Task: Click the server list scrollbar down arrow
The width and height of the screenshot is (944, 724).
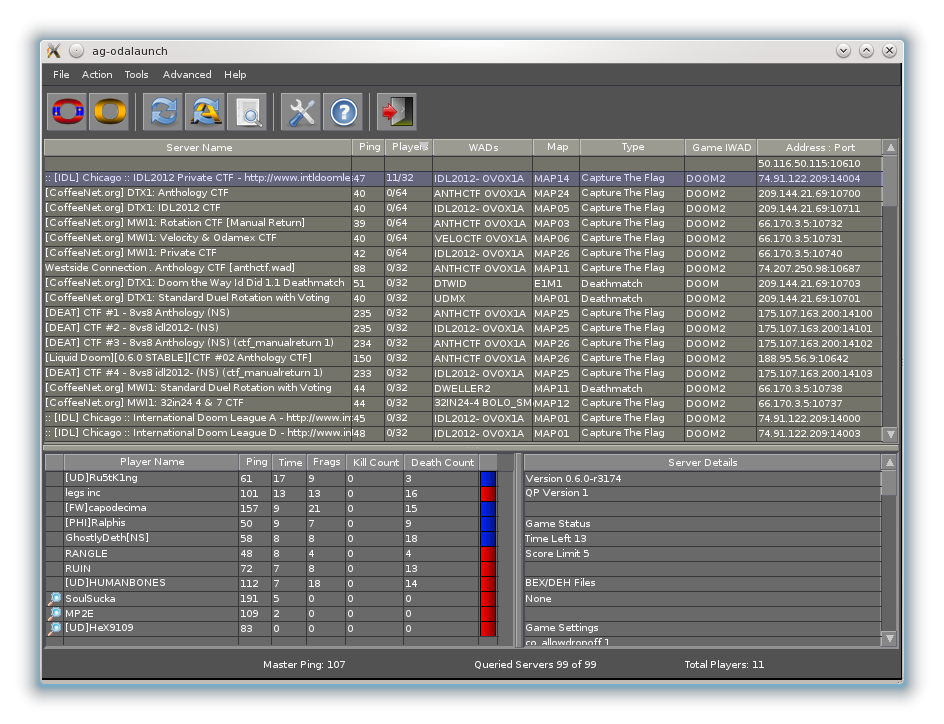Action: coord(890,434)
